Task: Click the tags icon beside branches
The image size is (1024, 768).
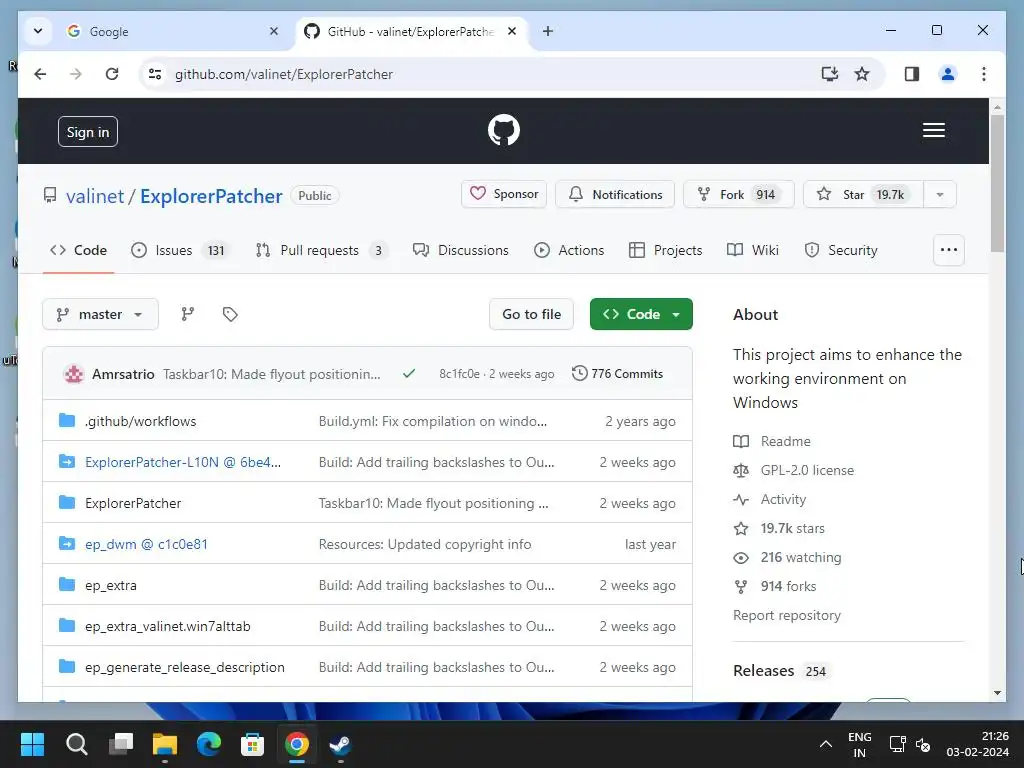Action: tap(230, 314)
